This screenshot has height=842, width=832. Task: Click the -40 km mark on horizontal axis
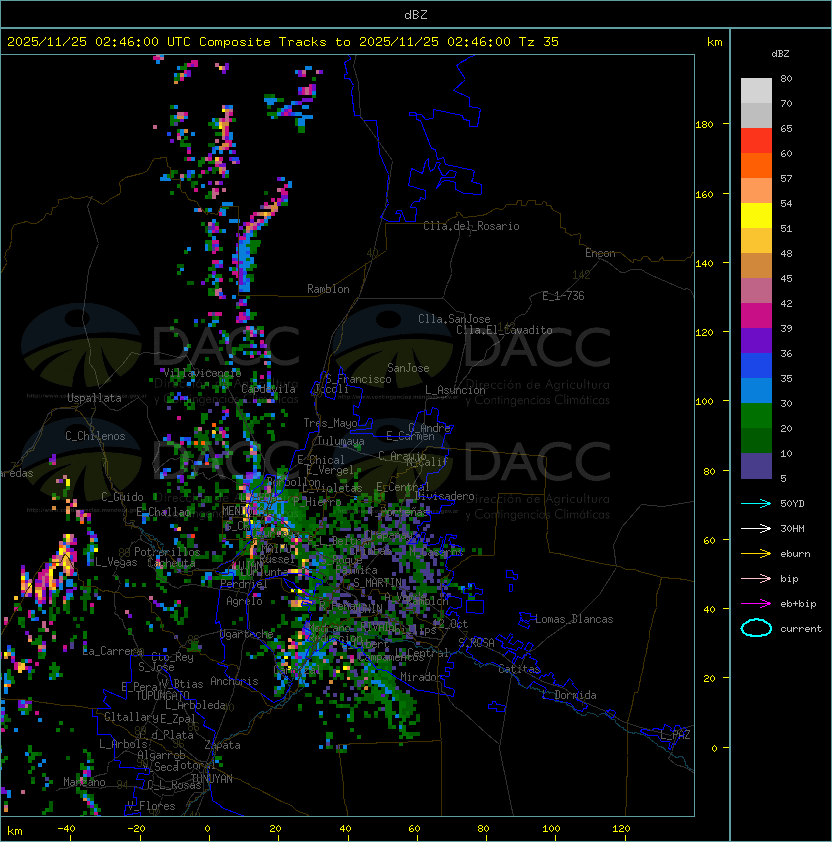(x=67, y=829)
